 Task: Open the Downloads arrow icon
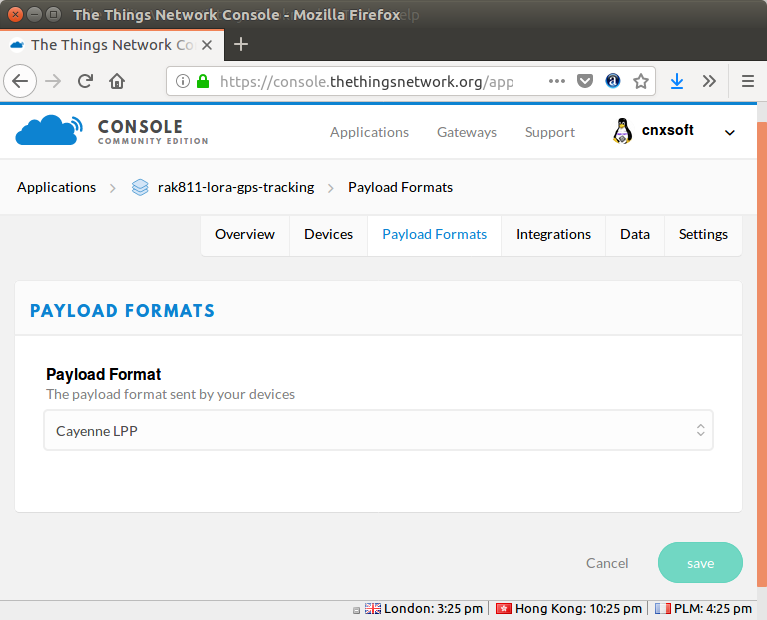(x=677, y=81)
